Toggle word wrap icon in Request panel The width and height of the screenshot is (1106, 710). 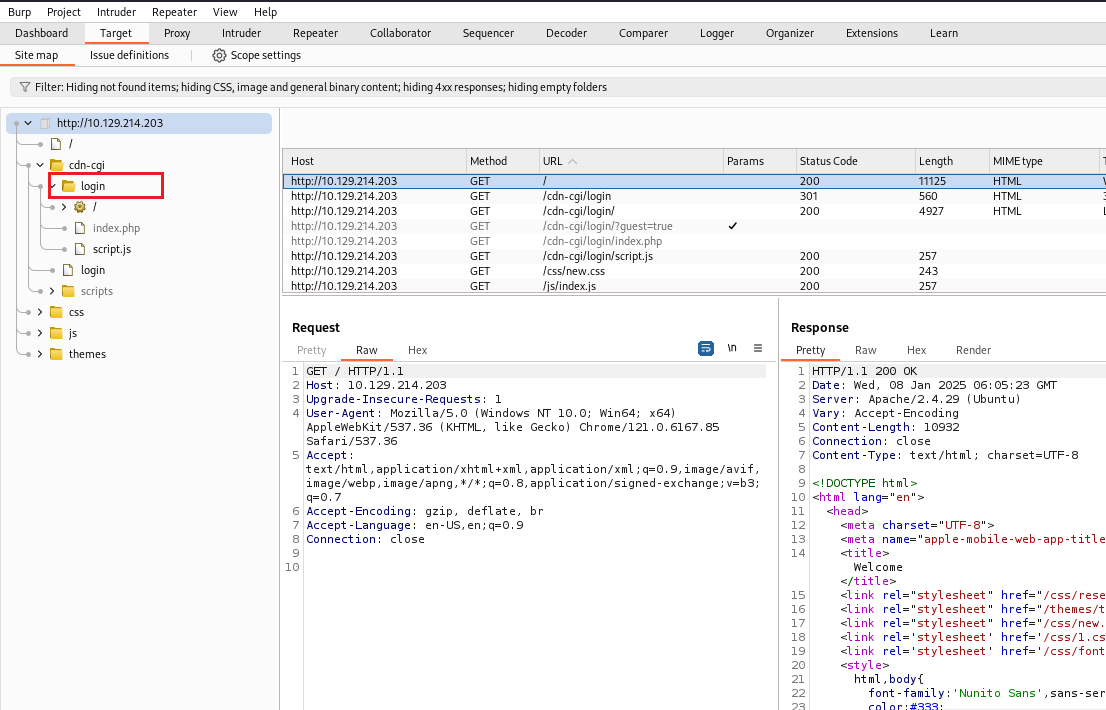pos(705,348)
